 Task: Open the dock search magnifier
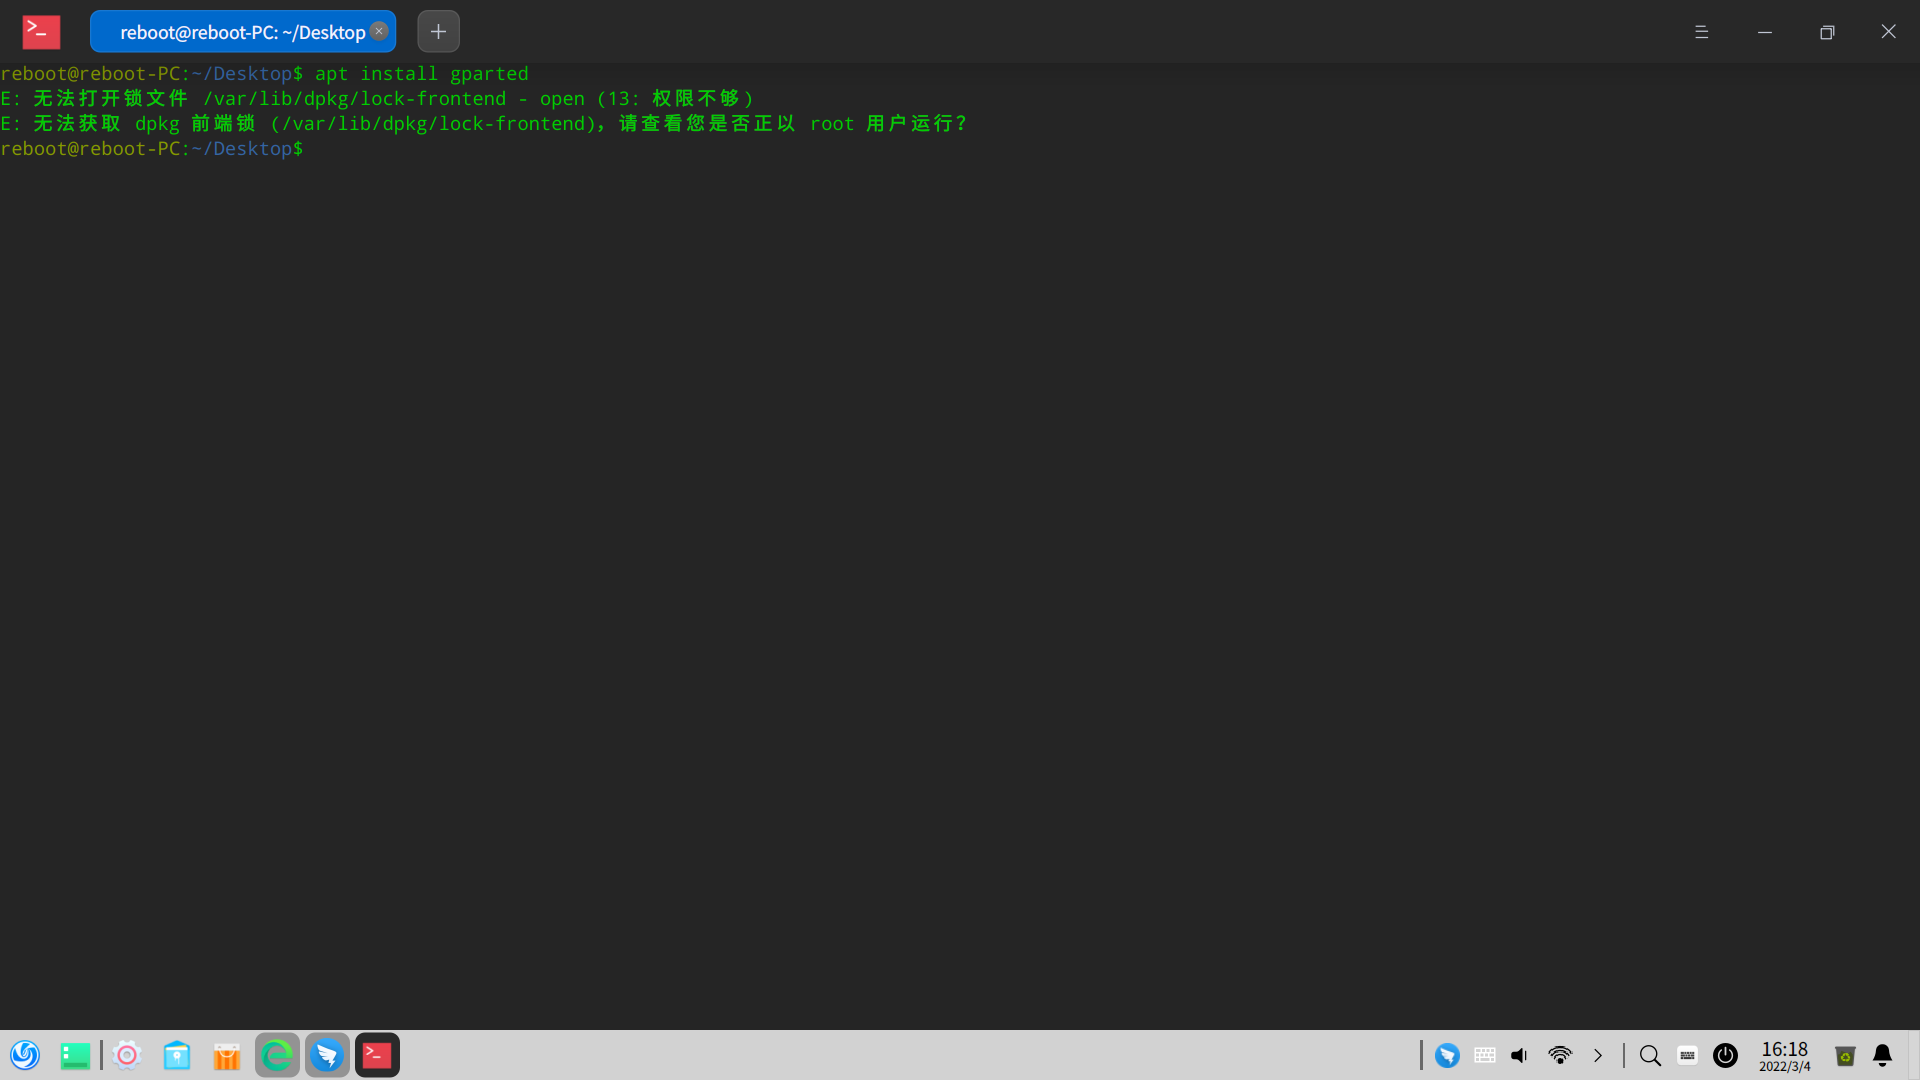1650,1055
